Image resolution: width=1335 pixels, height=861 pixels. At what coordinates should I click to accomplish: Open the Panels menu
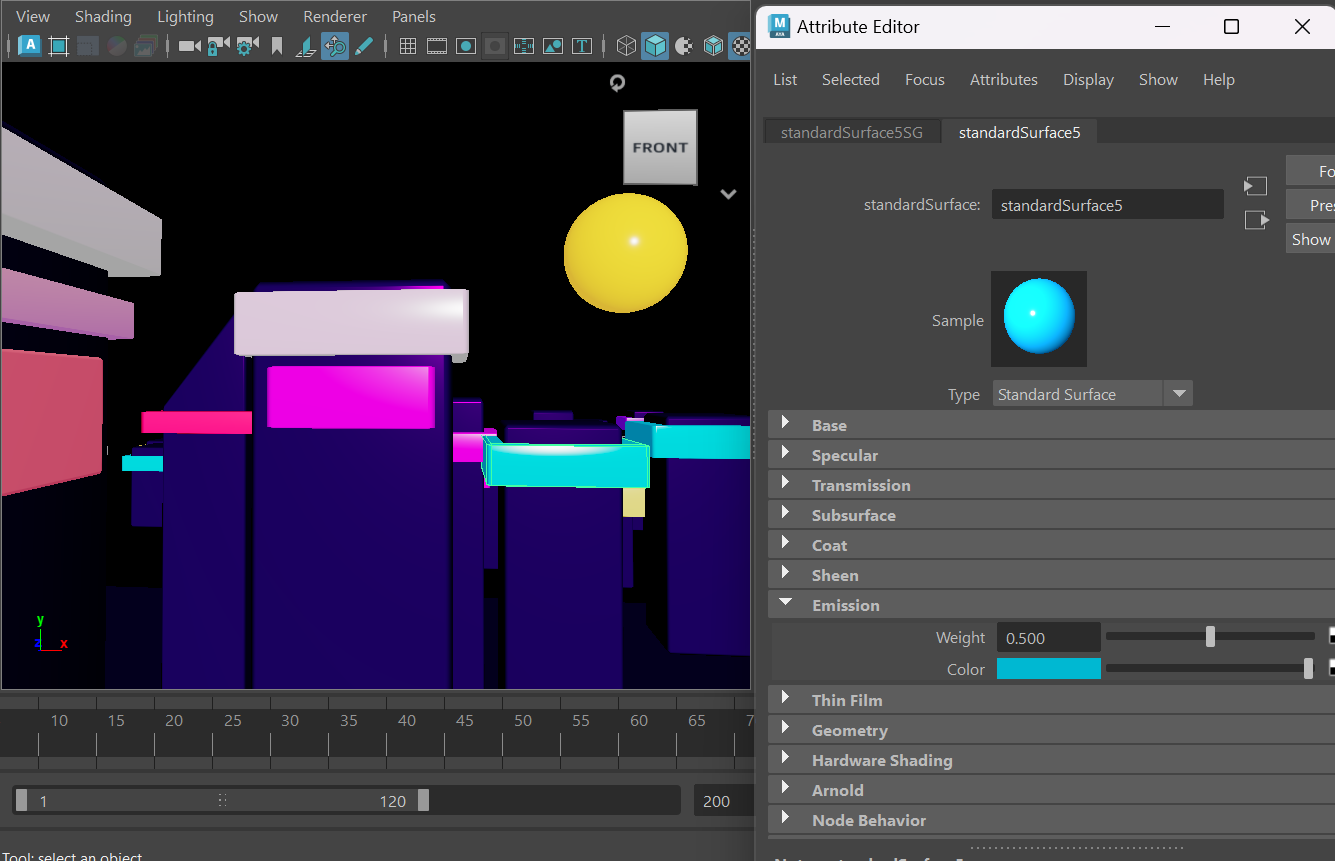coord(414,17)
